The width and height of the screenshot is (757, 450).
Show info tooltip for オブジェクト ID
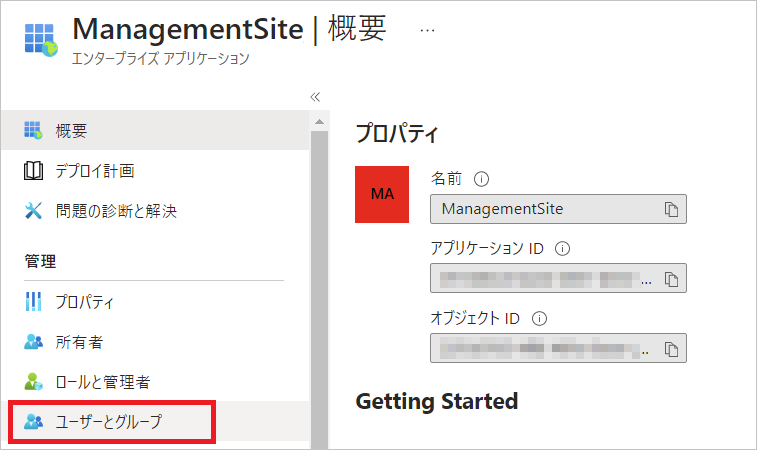pos(539,319)
